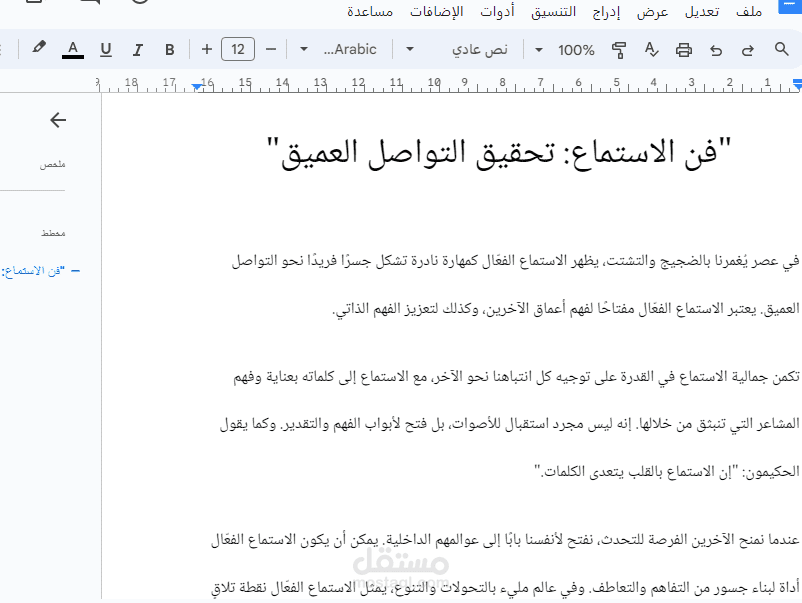Select the paint format roller icon
Image resolution: width=802 pixels, height=603 pixels.
[x=619, y=50]
